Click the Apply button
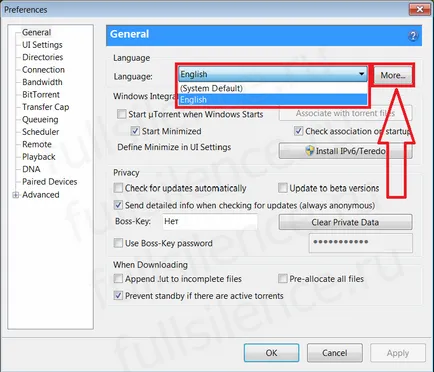The height and width of the screenshot is (372, 434). coord(398,353)
